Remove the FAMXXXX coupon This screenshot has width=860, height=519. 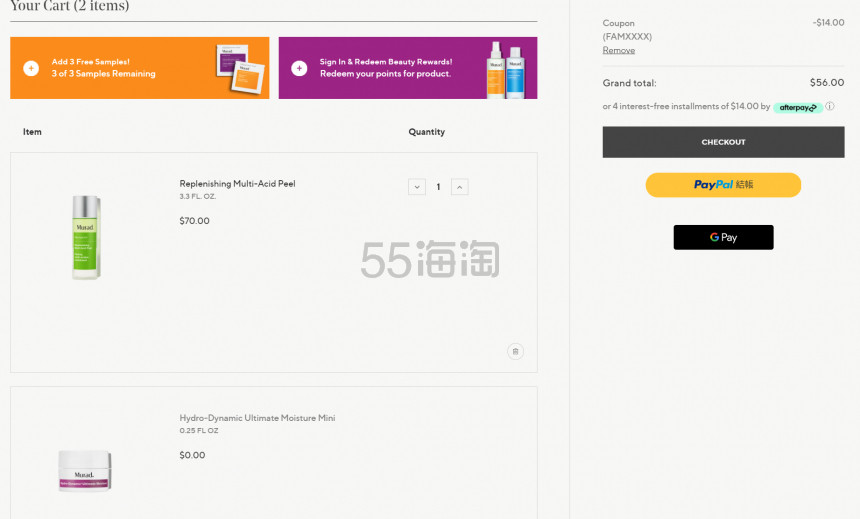click(x=619, y=50)
